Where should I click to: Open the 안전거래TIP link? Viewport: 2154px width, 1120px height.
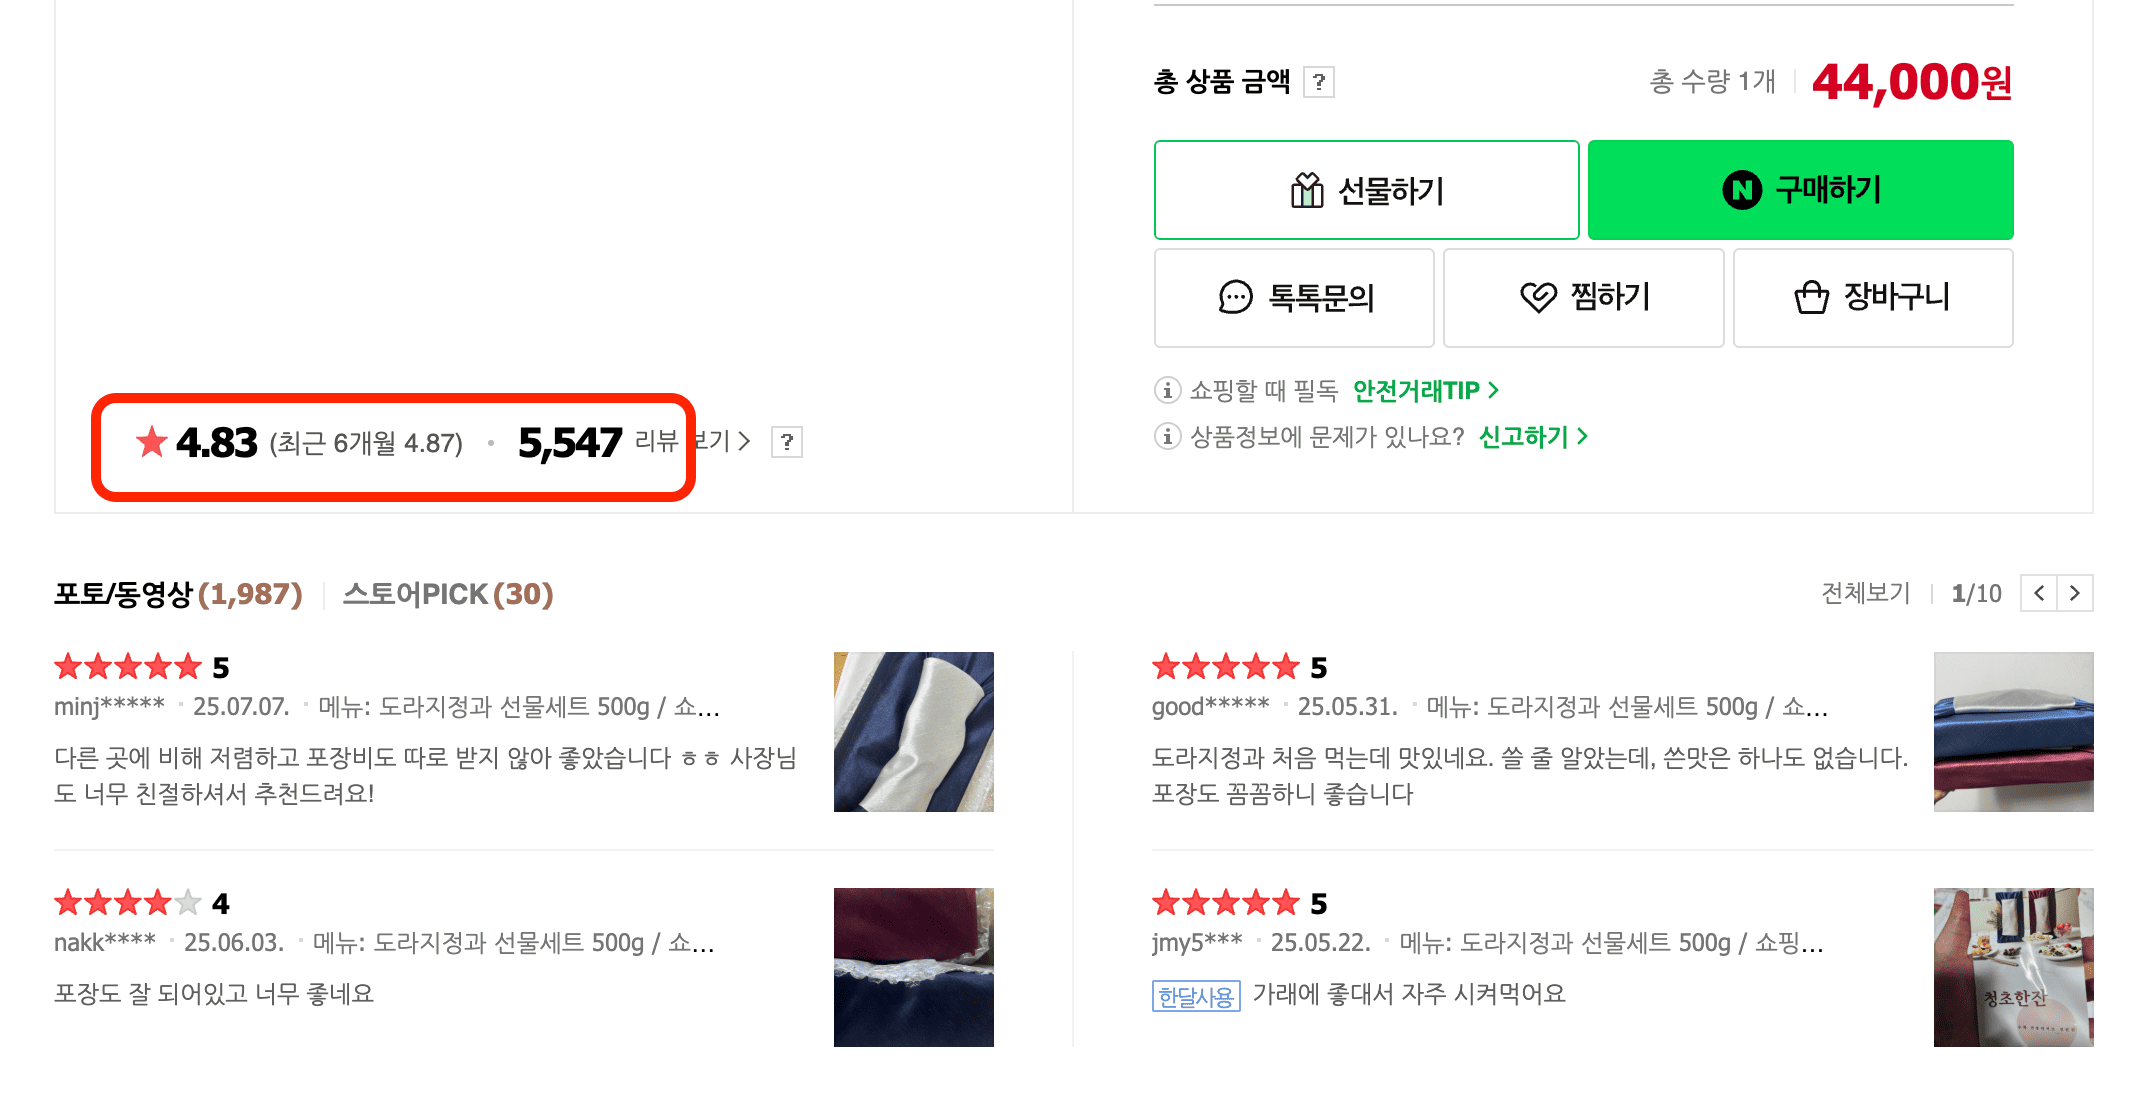pos(1415,390)
